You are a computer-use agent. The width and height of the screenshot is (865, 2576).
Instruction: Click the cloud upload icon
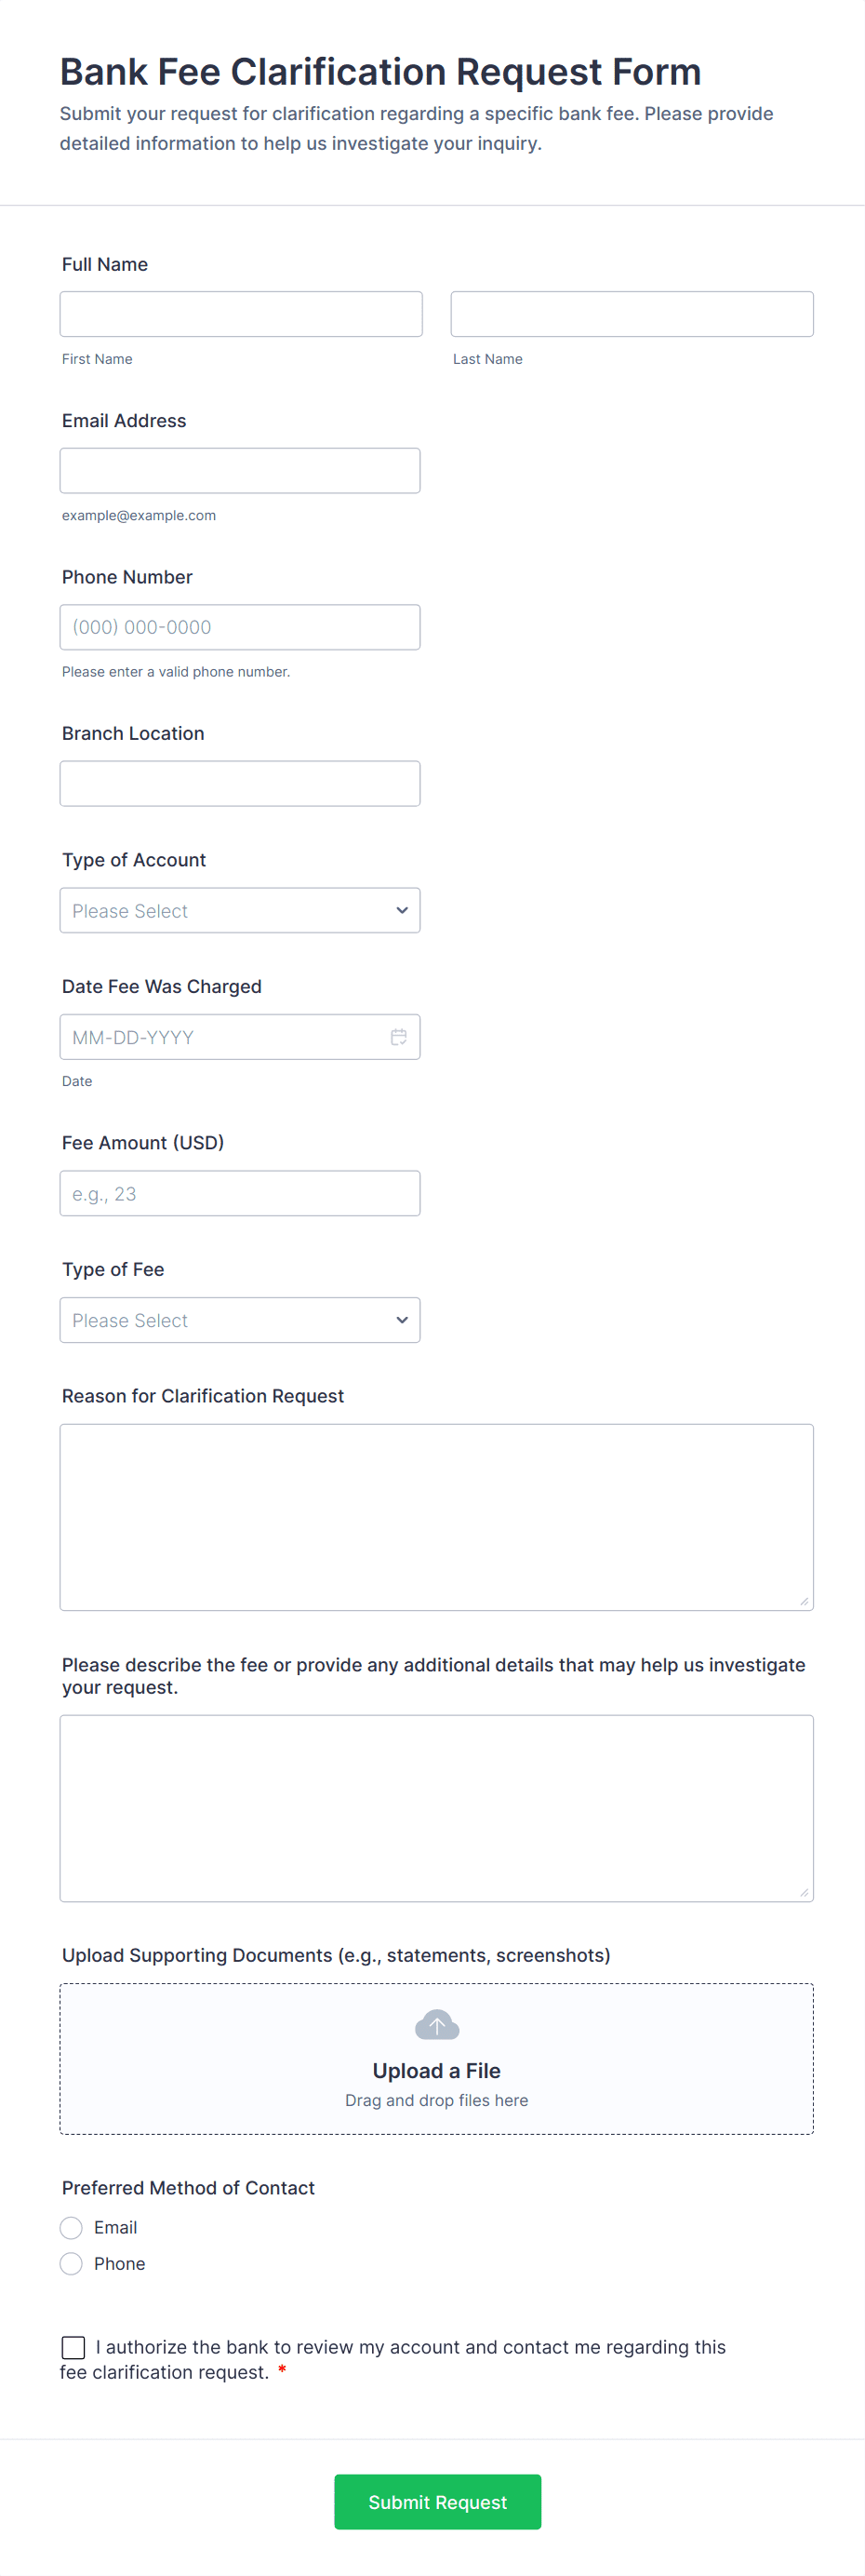pos(437,2025)
